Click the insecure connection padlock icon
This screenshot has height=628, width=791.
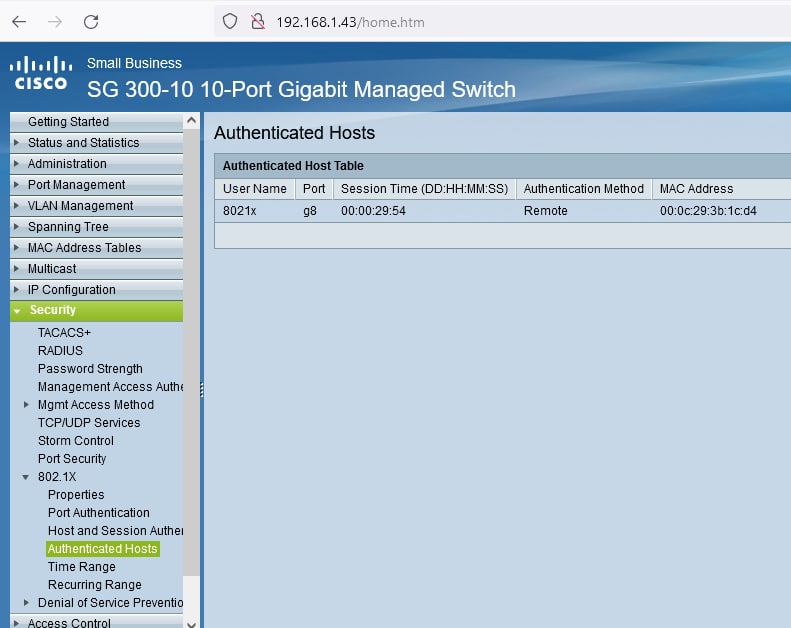tap(256, 21)
